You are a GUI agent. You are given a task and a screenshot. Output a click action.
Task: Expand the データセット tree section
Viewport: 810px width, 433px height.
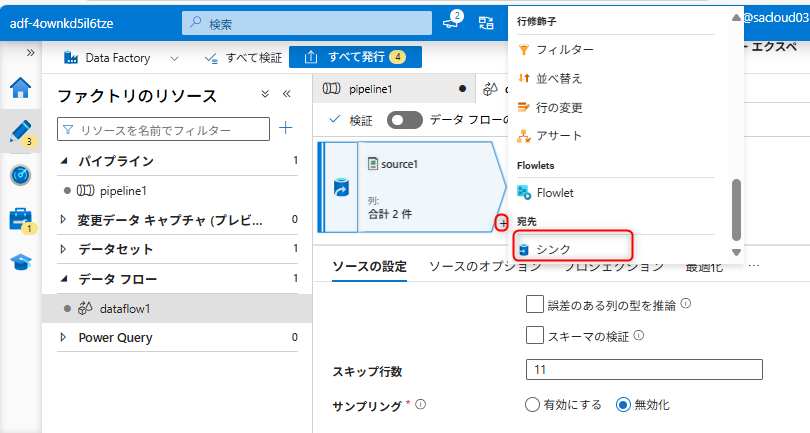coord(64,249)
